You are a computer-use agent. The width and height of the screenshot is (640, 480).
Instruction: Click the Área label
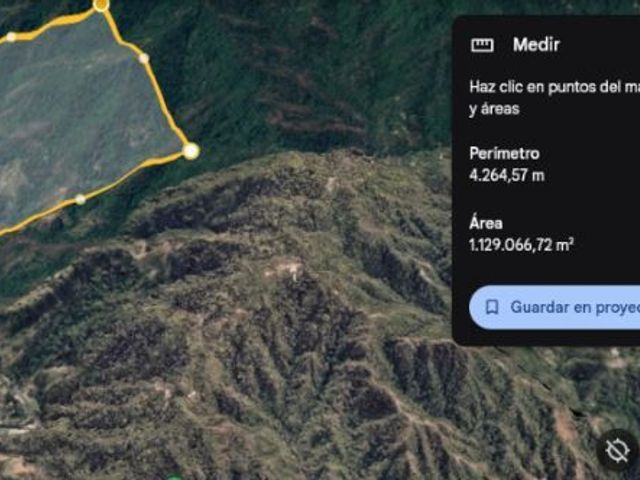486,223
